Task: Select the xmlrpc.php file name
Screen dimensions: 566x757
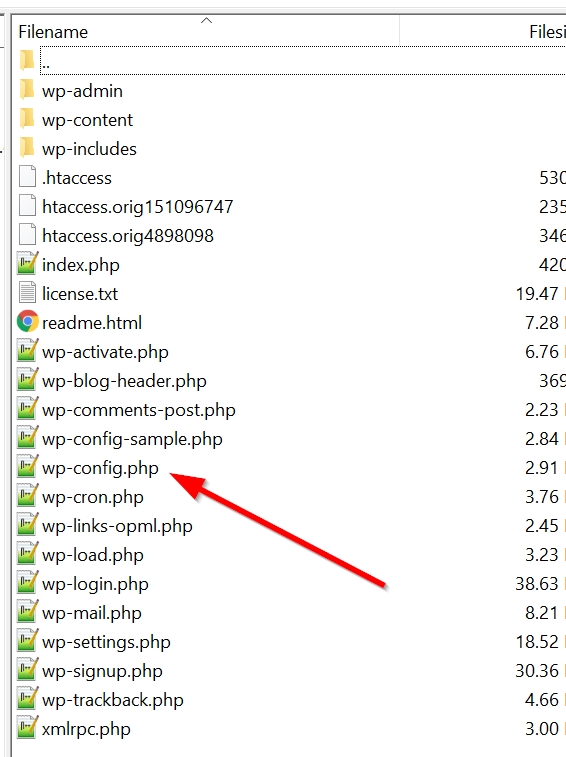Action: (x=86, y=728)
